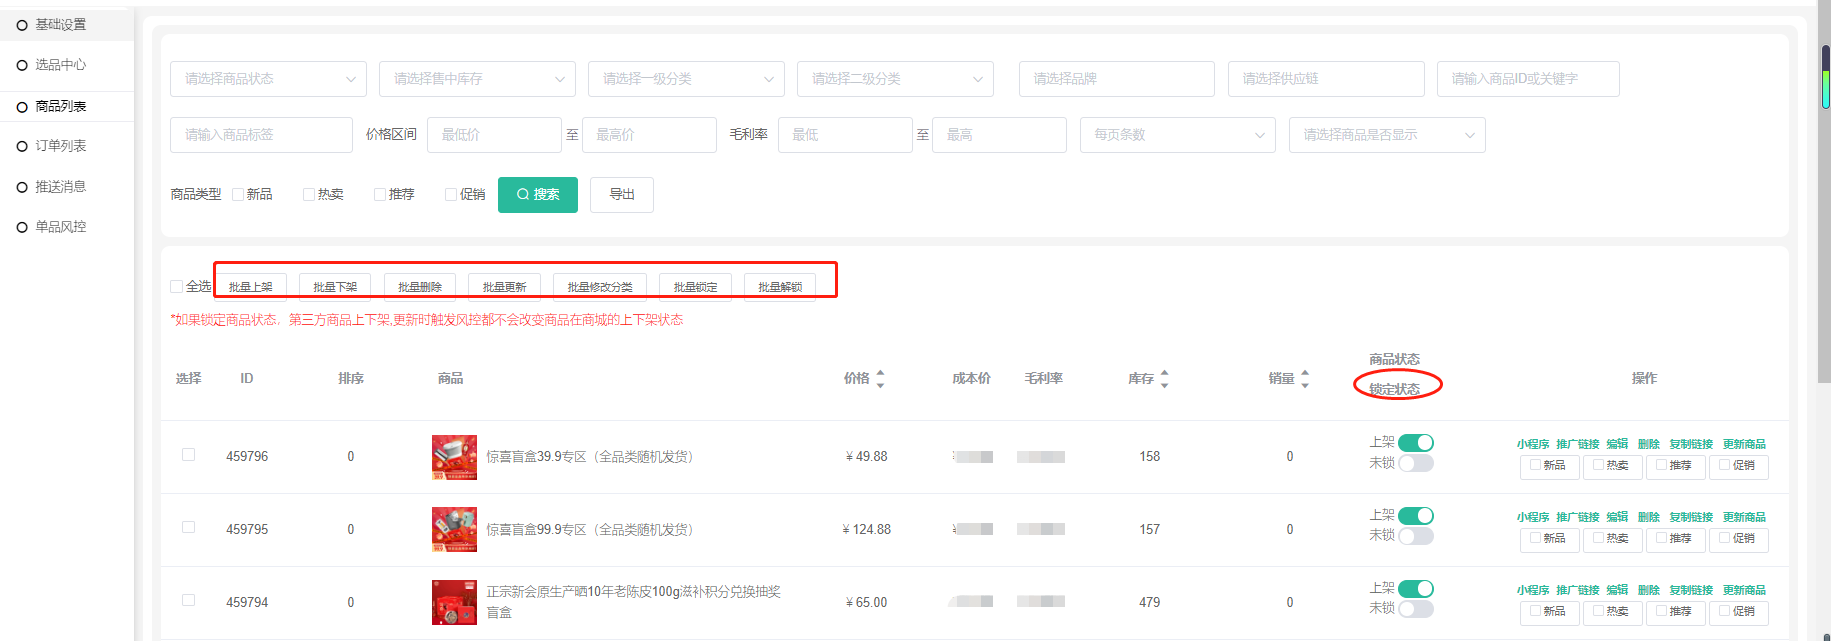The image size is (1831, 641).
Task: Toggle 未锁 switch for product 459794
Action: click(x=1416, y=609)
